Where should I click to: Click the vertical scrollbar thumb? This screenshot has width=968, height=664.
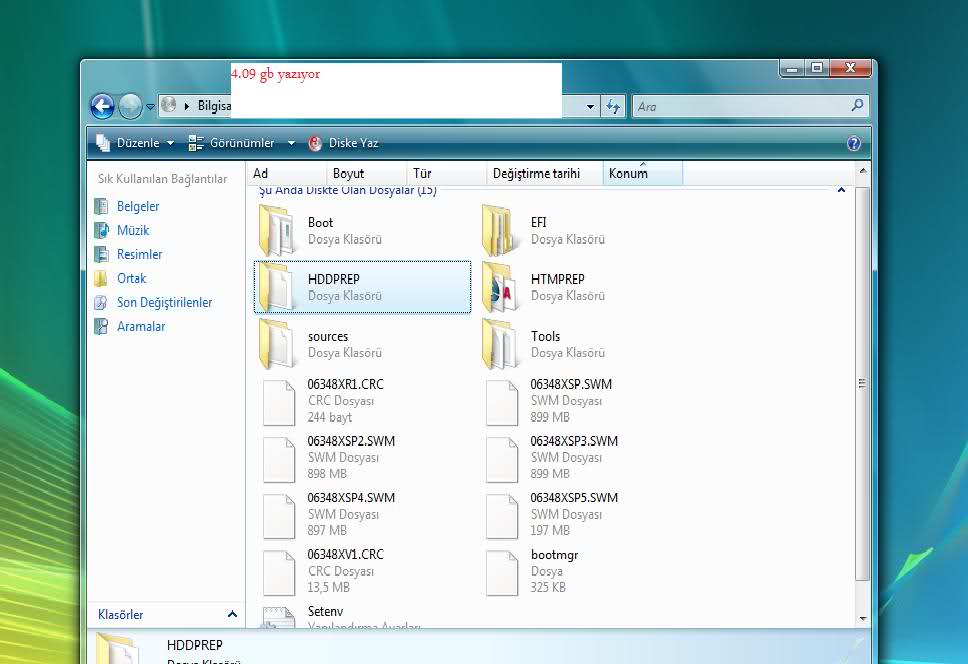(x=862, y=383)
